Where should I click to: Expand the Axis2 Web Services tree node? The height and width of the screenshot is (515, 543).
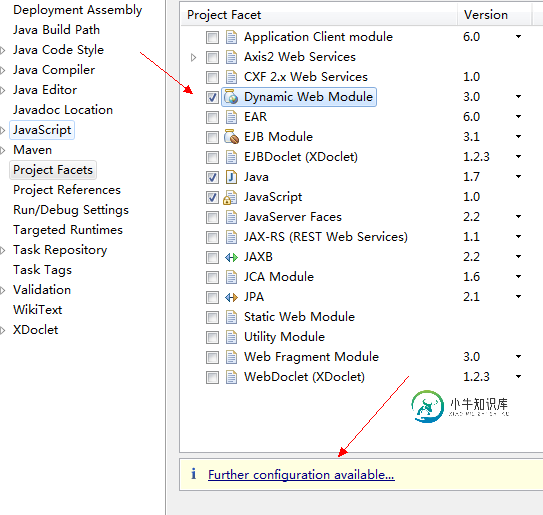(x=193, y=57)
